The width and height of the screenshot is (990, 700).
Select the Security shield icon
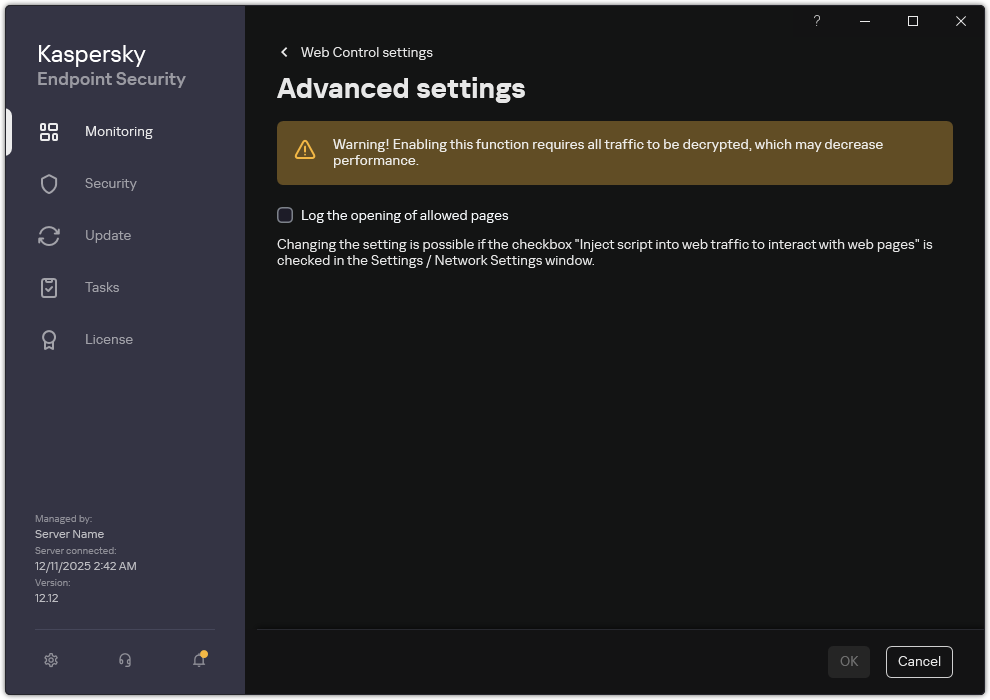click(49, 183)
